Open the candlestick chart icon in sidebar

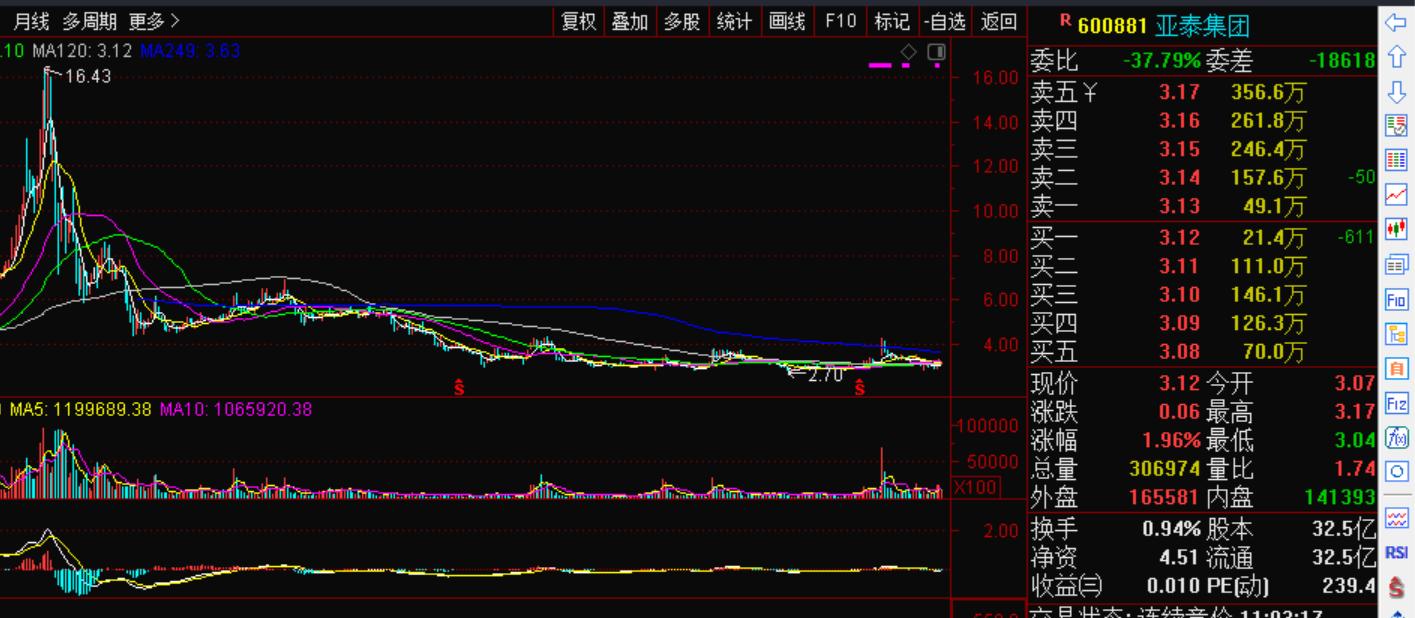pos(1396,229)
